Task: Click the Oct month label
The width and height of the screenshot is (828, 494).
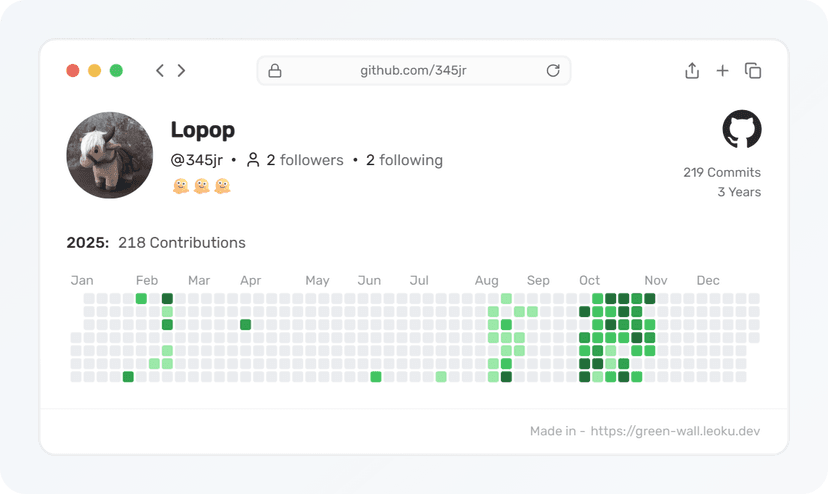Action: (590, 281)
